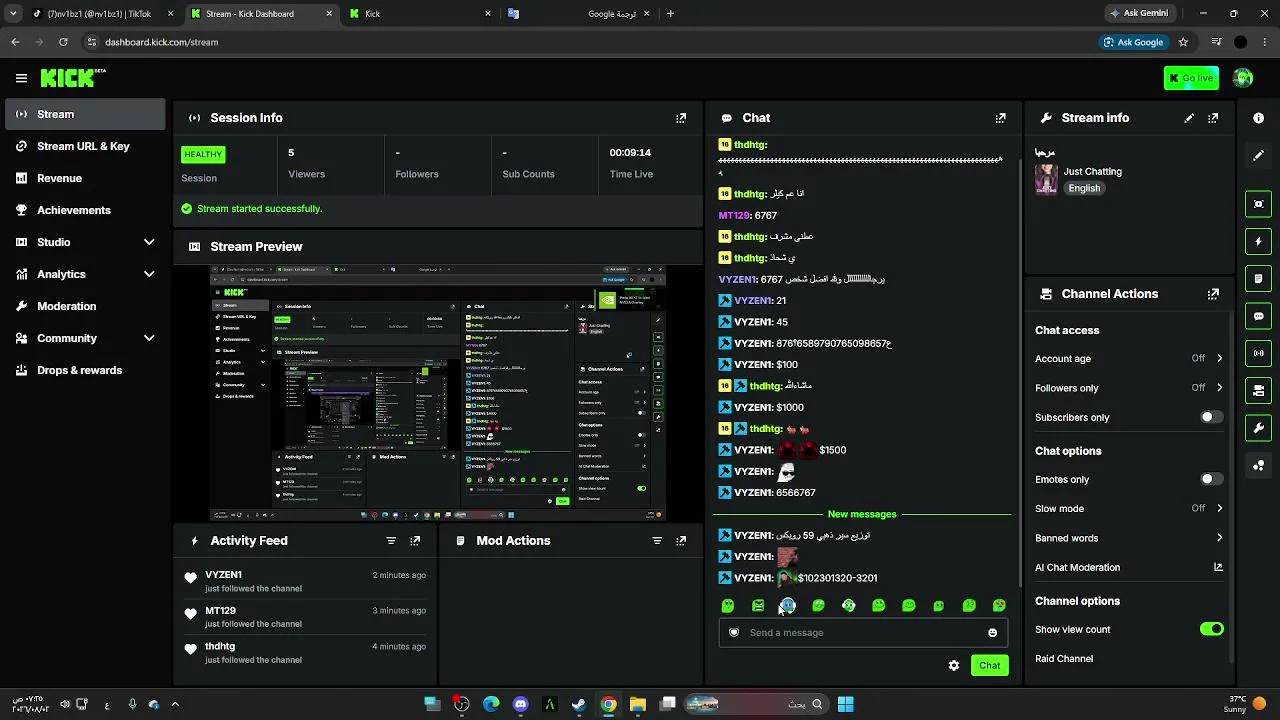Open the hamburger menu beside the Kick logo
The width and height of the screenshot is (1280, 720).
pyautogui.click(x=21, y=78)
